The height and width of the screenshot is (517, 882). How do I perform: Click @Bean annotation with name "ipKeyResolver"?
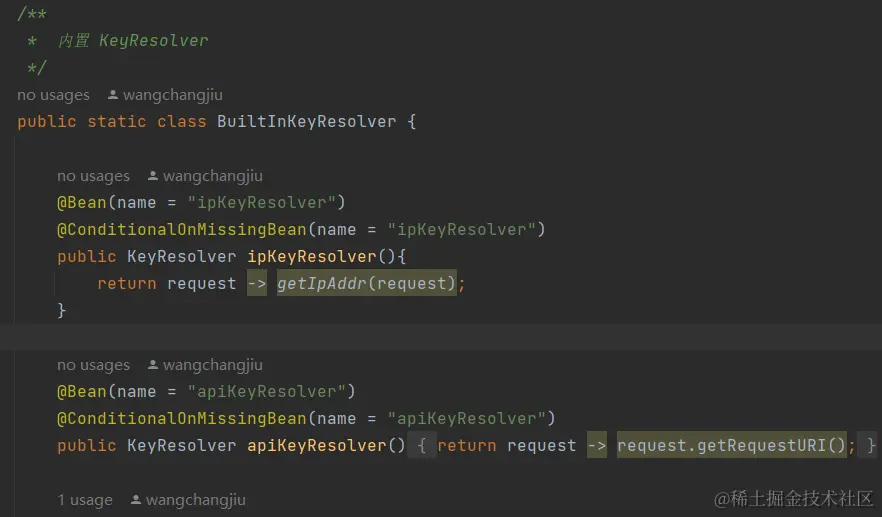point(82,203)
